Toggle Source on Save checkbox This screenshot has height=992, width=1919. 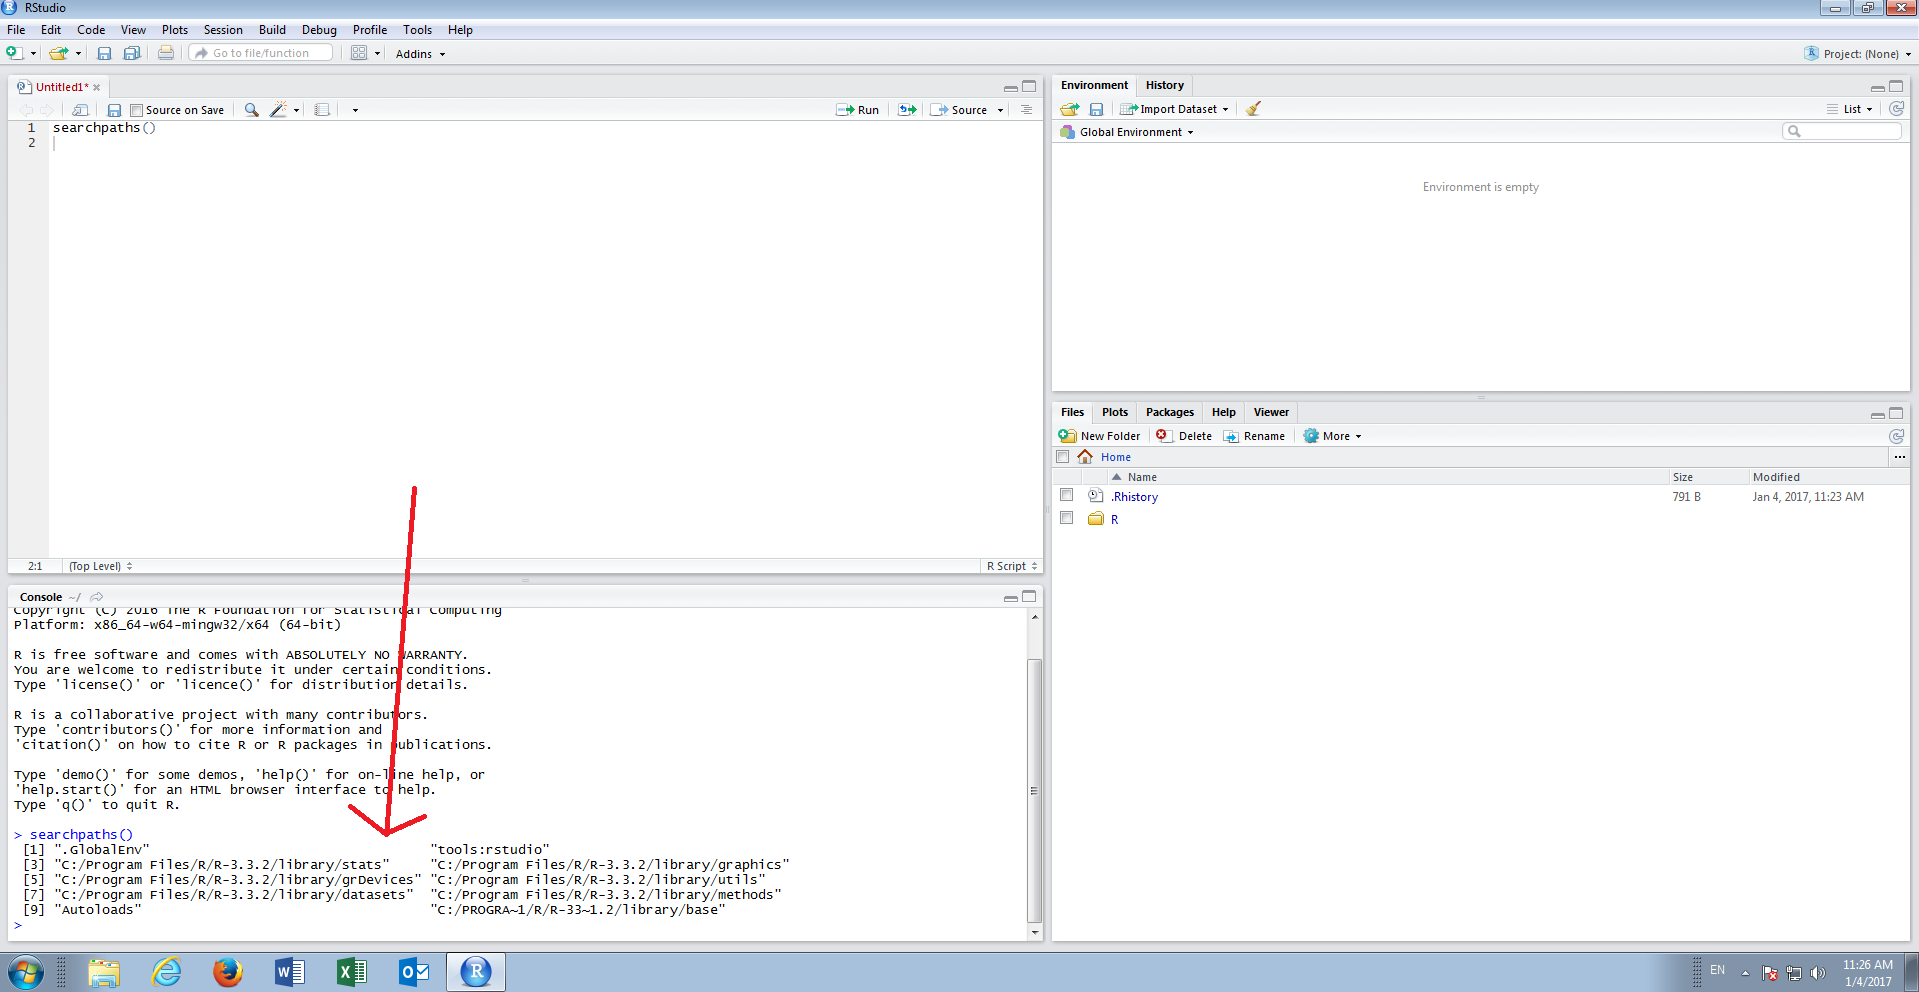[x=137, y=110]
